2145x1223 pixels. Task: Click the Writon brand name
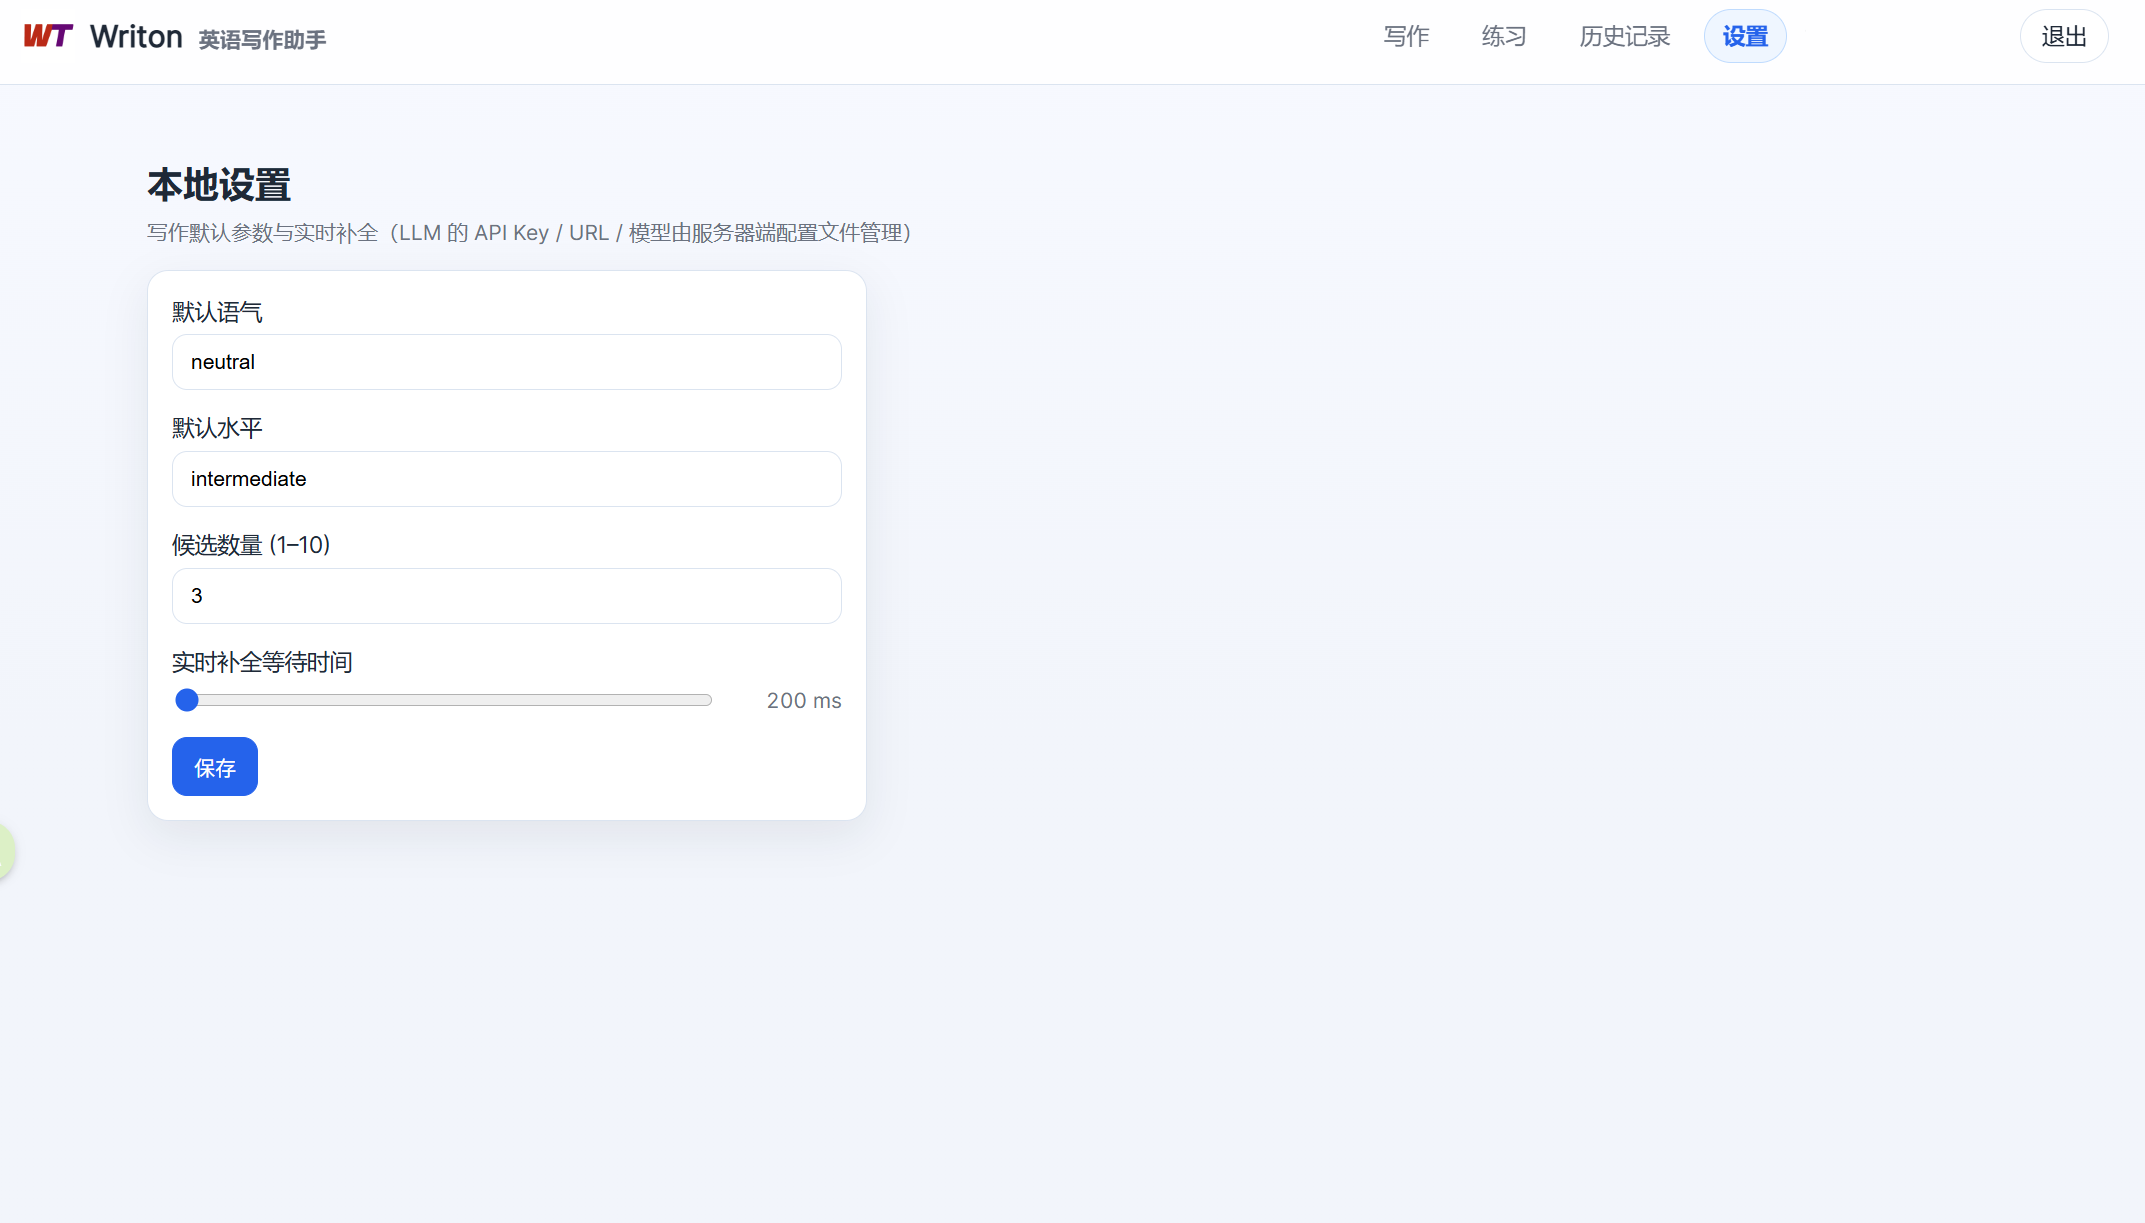click(136, 37)
